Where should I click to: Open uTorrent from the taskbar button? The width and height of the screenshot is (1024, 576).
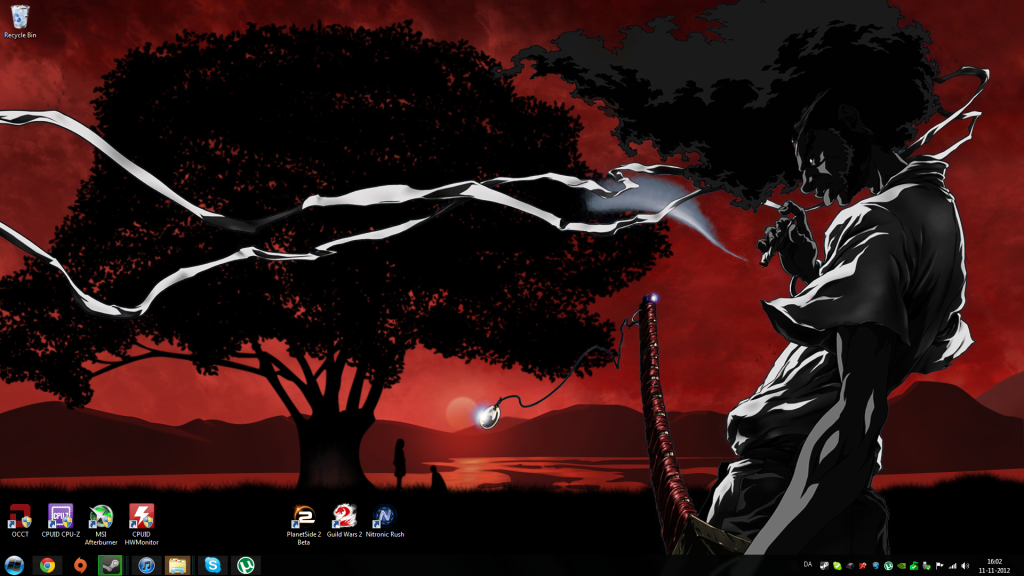pos(246,565)
